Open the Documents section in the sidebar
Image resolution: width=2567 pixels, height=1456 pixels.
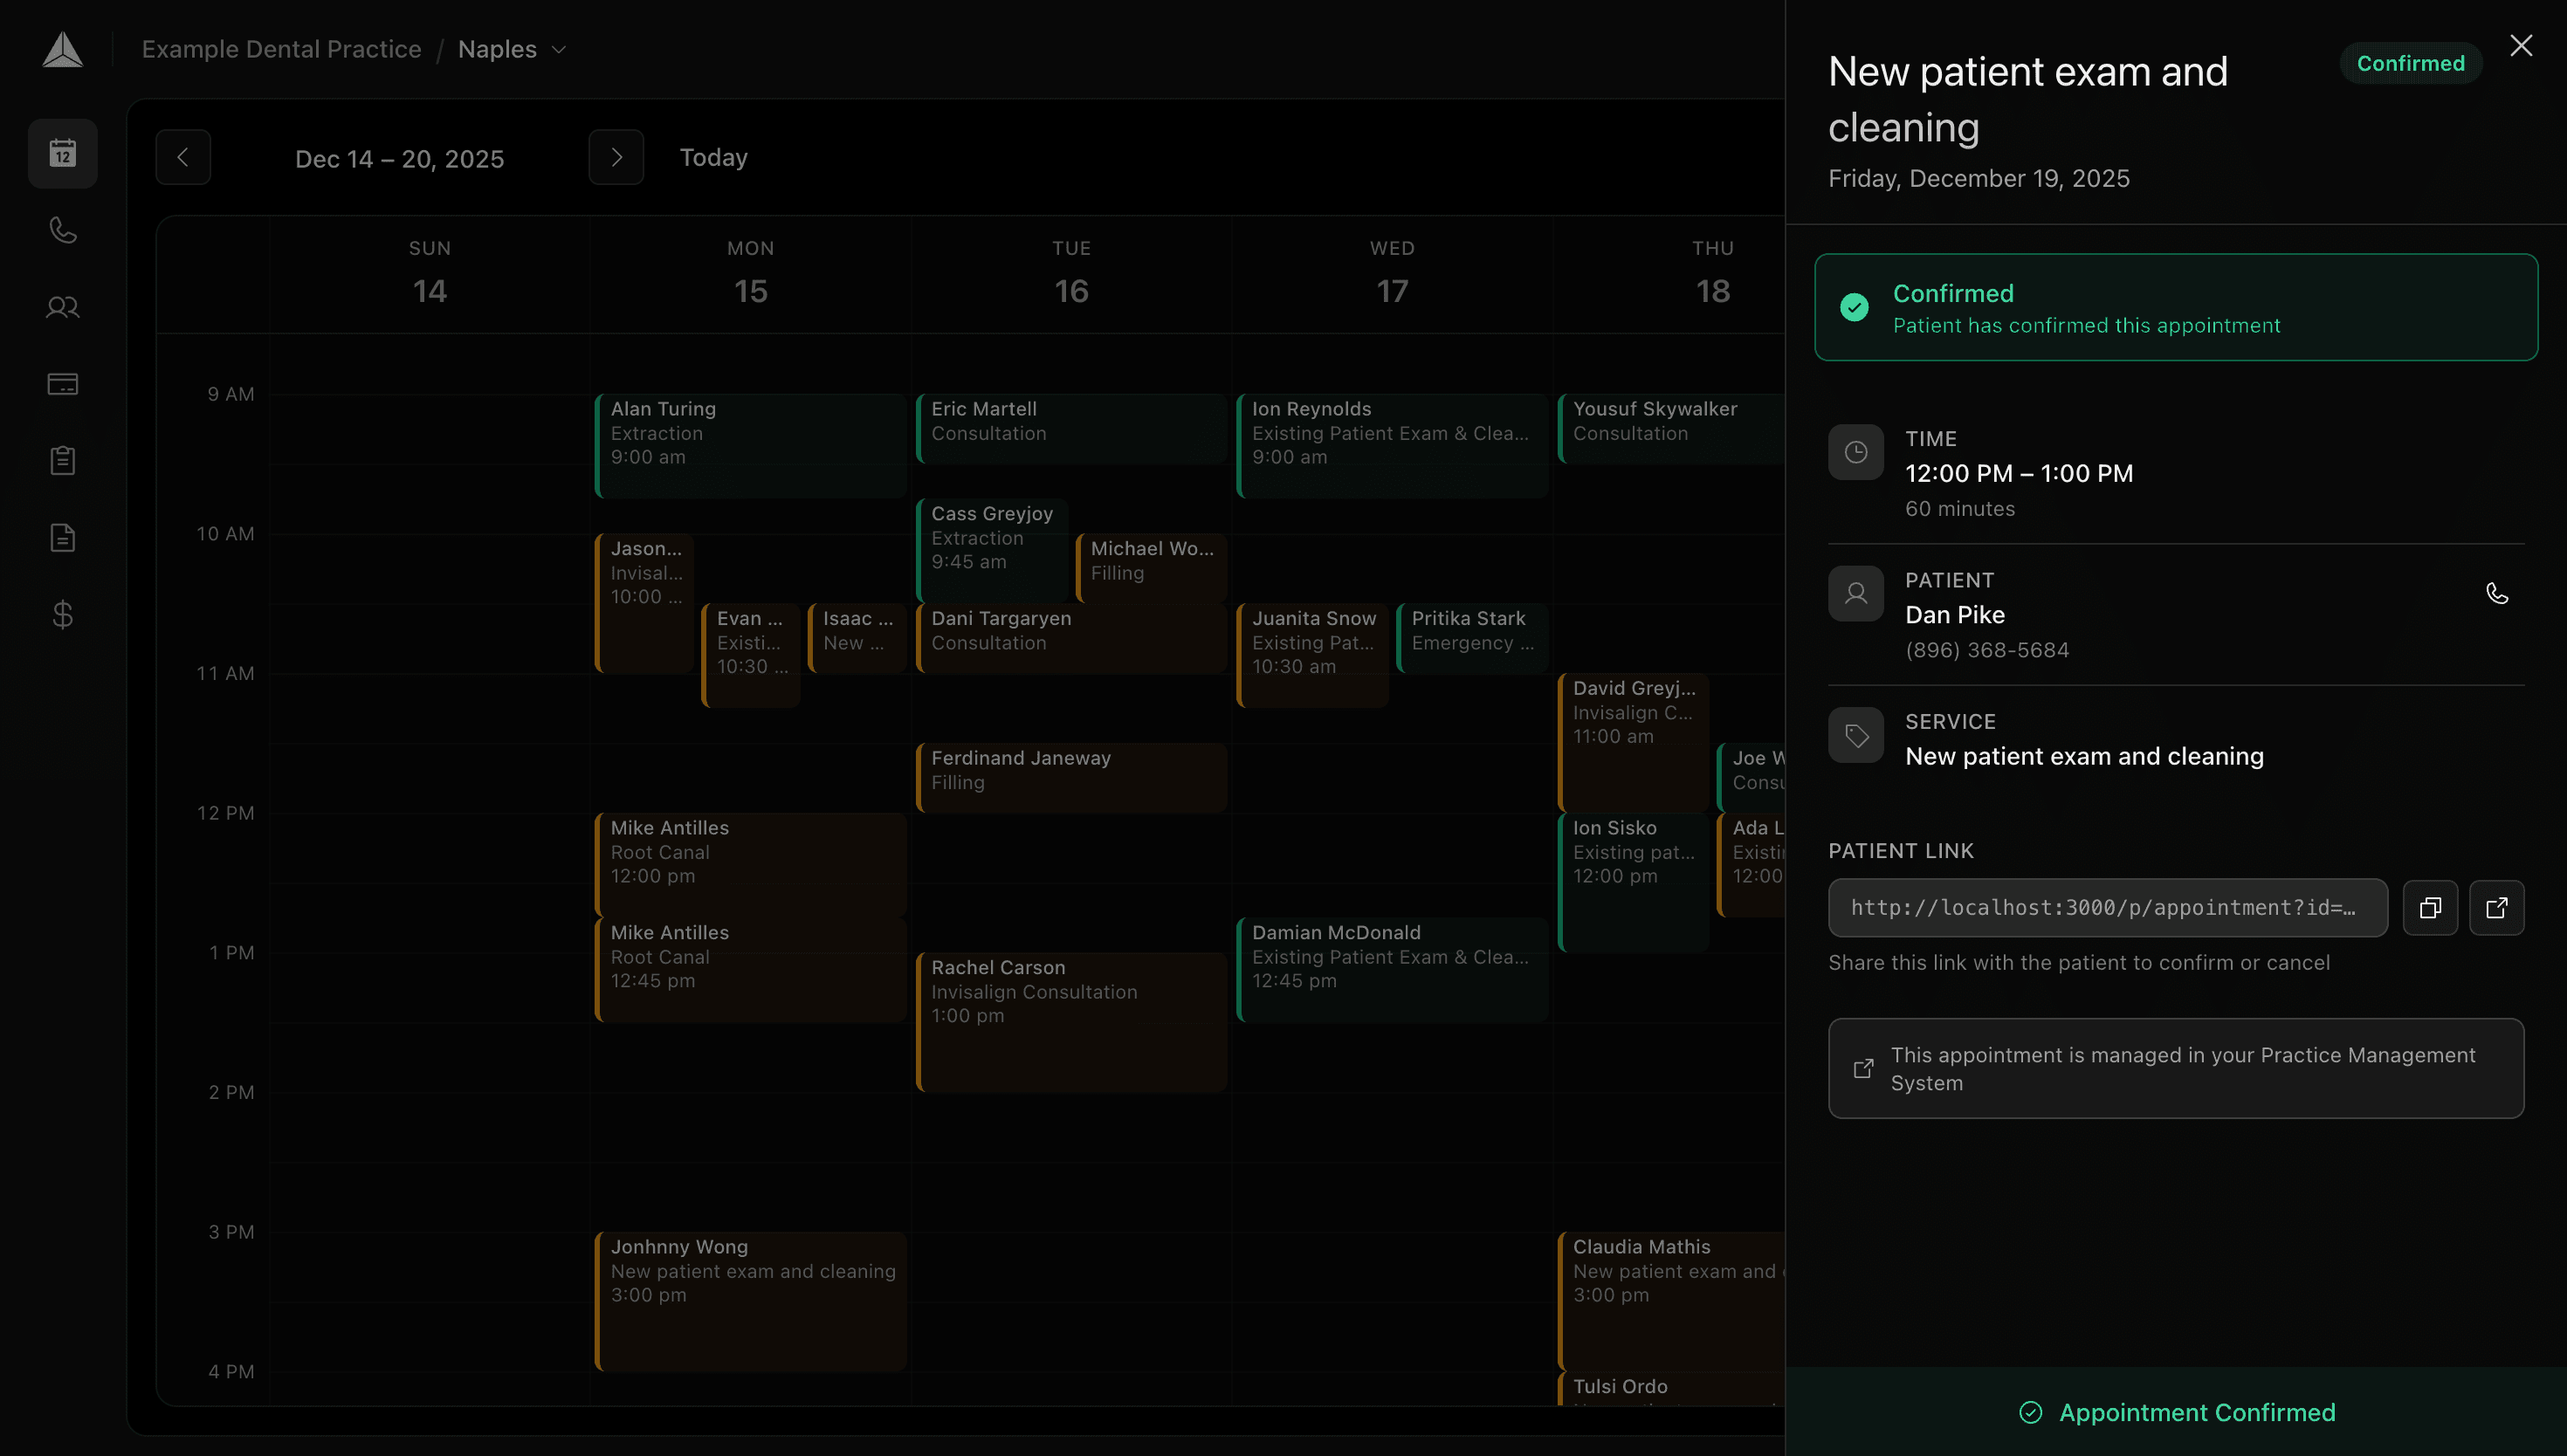[x=62, y=537]
